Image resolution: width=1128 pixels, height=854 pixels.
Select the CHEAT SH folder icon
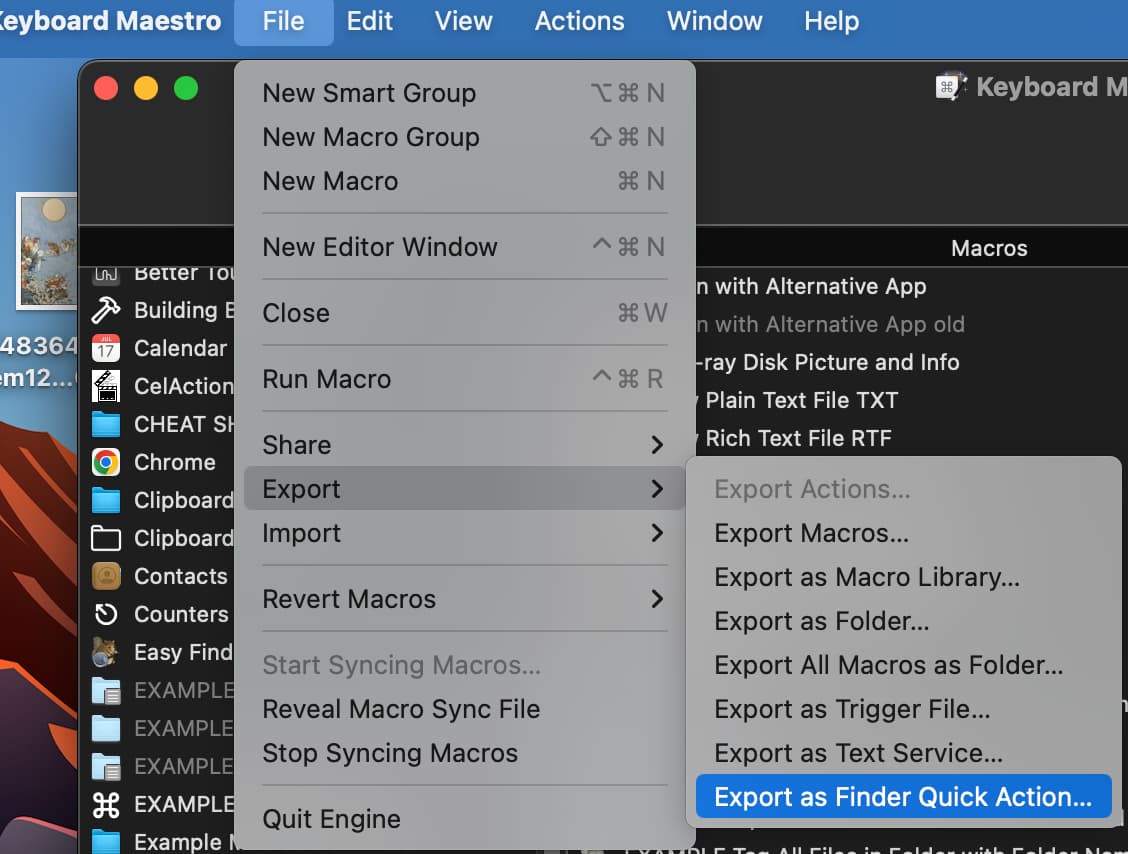coord(106,424)
